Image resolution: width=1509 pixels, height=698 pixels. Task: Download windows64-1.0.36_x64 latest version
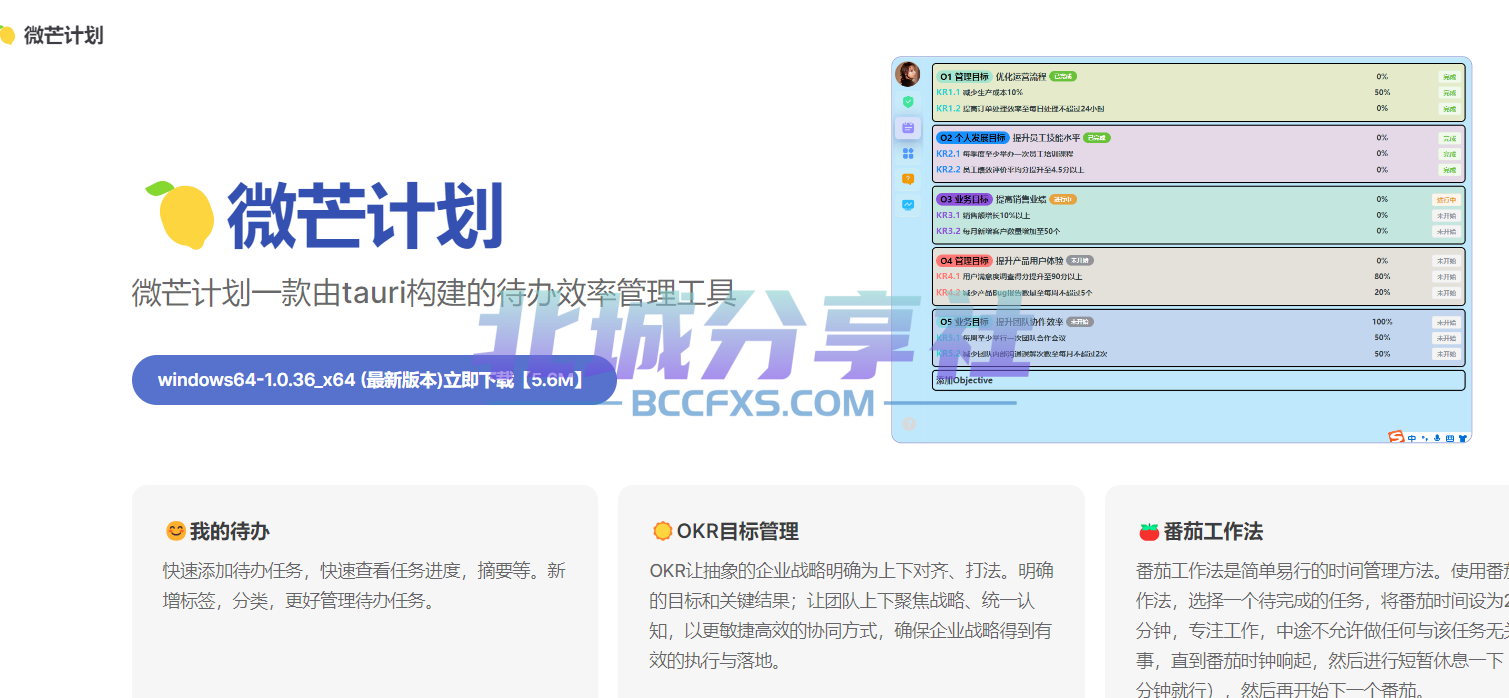click(374, 380)
